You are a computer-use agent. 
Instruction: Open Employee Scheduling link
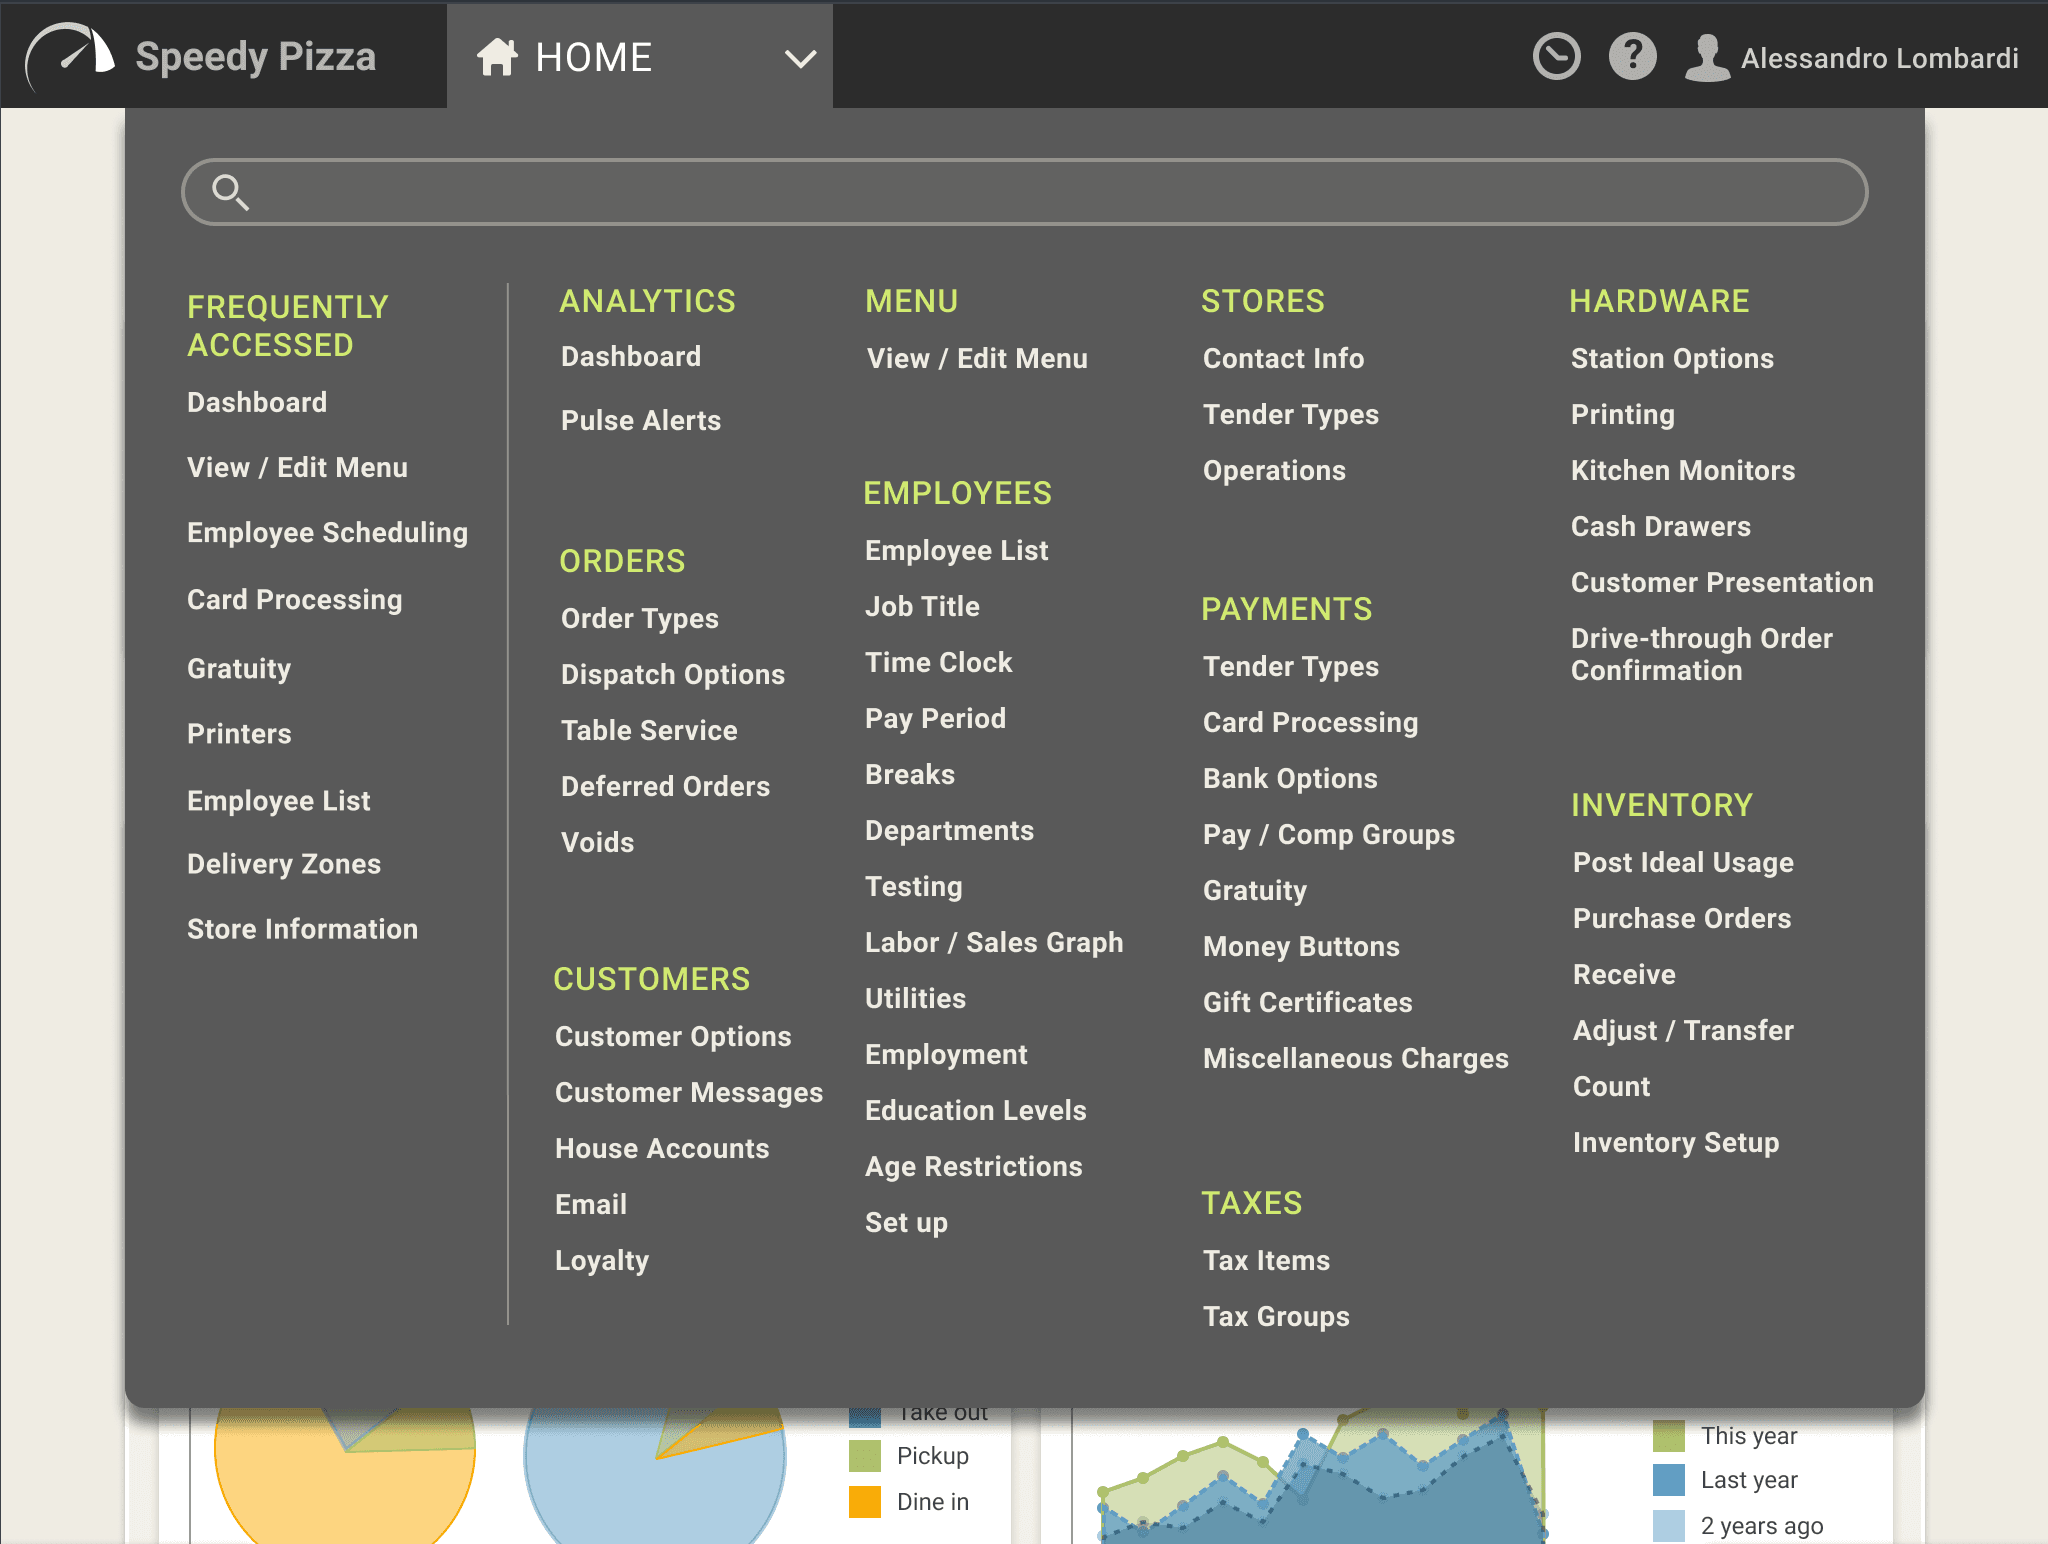(327, 533)
